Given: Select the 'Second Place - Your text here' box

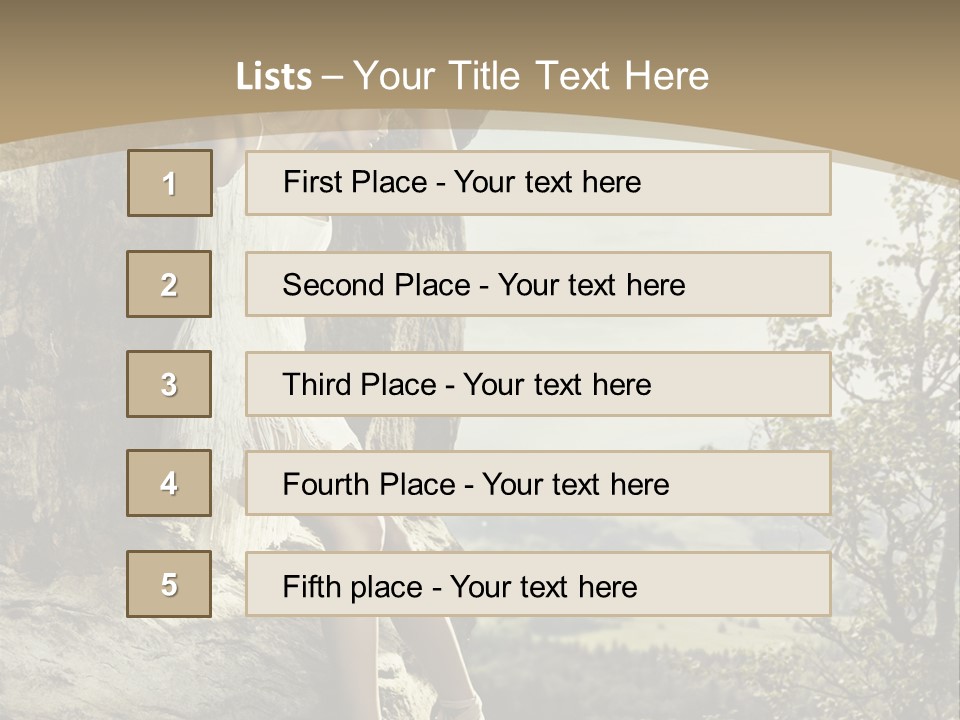Looking at the screenshot, I should 538,284.
